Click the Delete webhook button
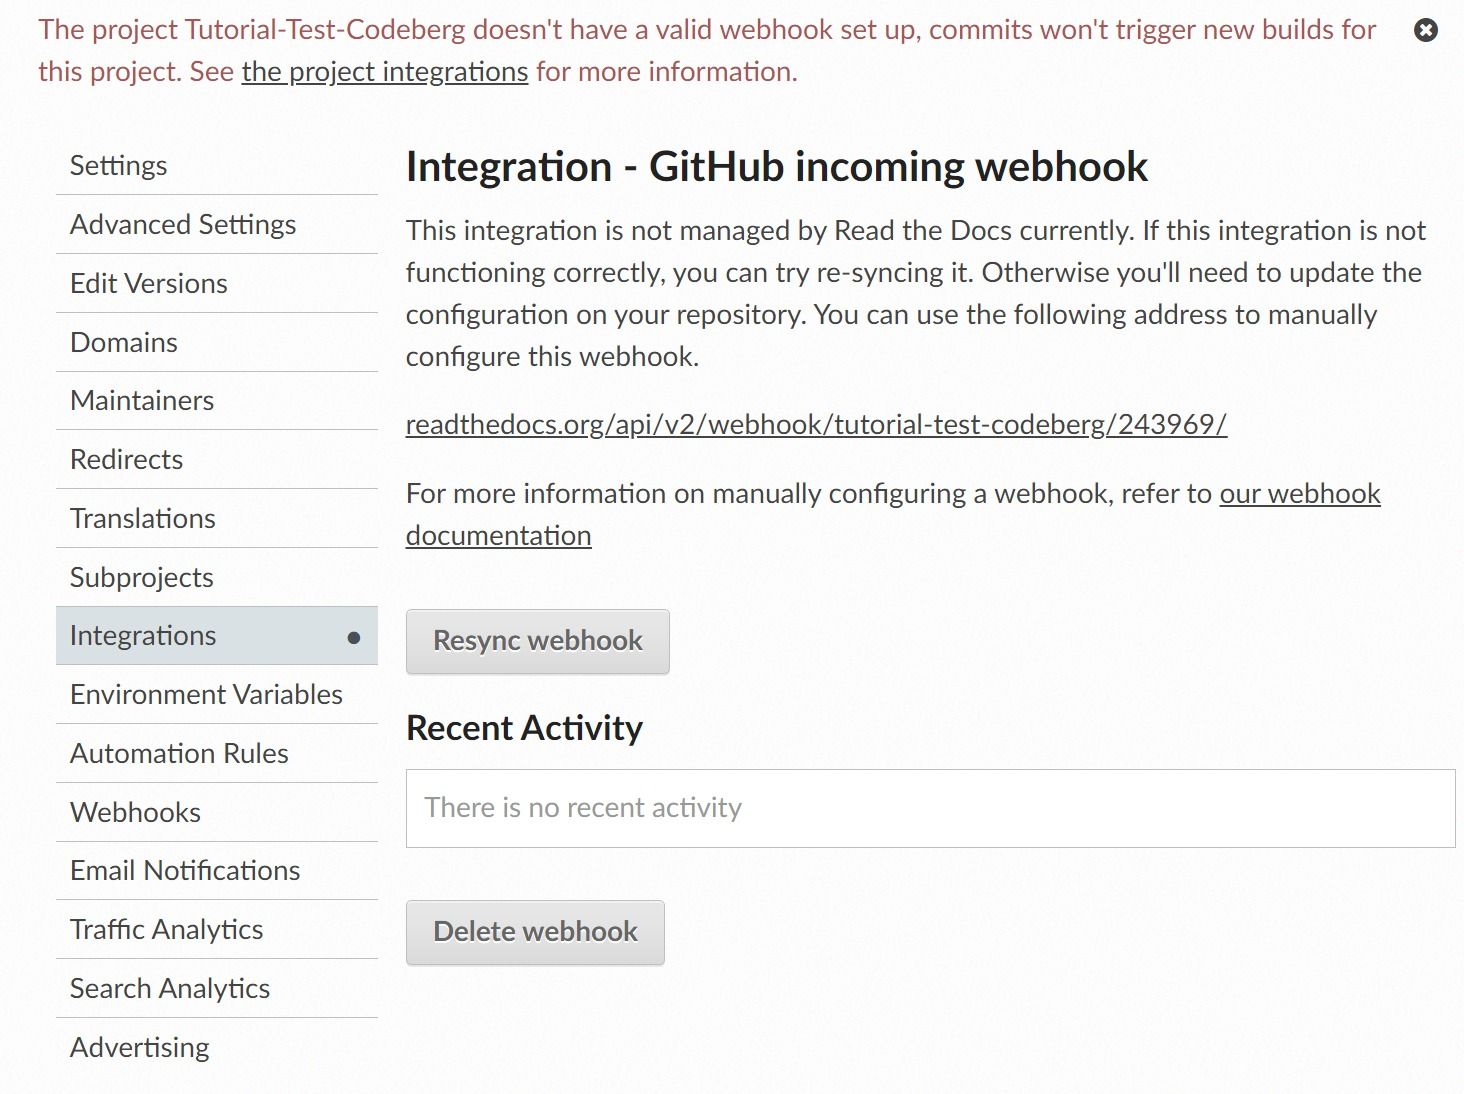Image resolution: width=1464 pixels, height=1094 pixels. (535, 931)
